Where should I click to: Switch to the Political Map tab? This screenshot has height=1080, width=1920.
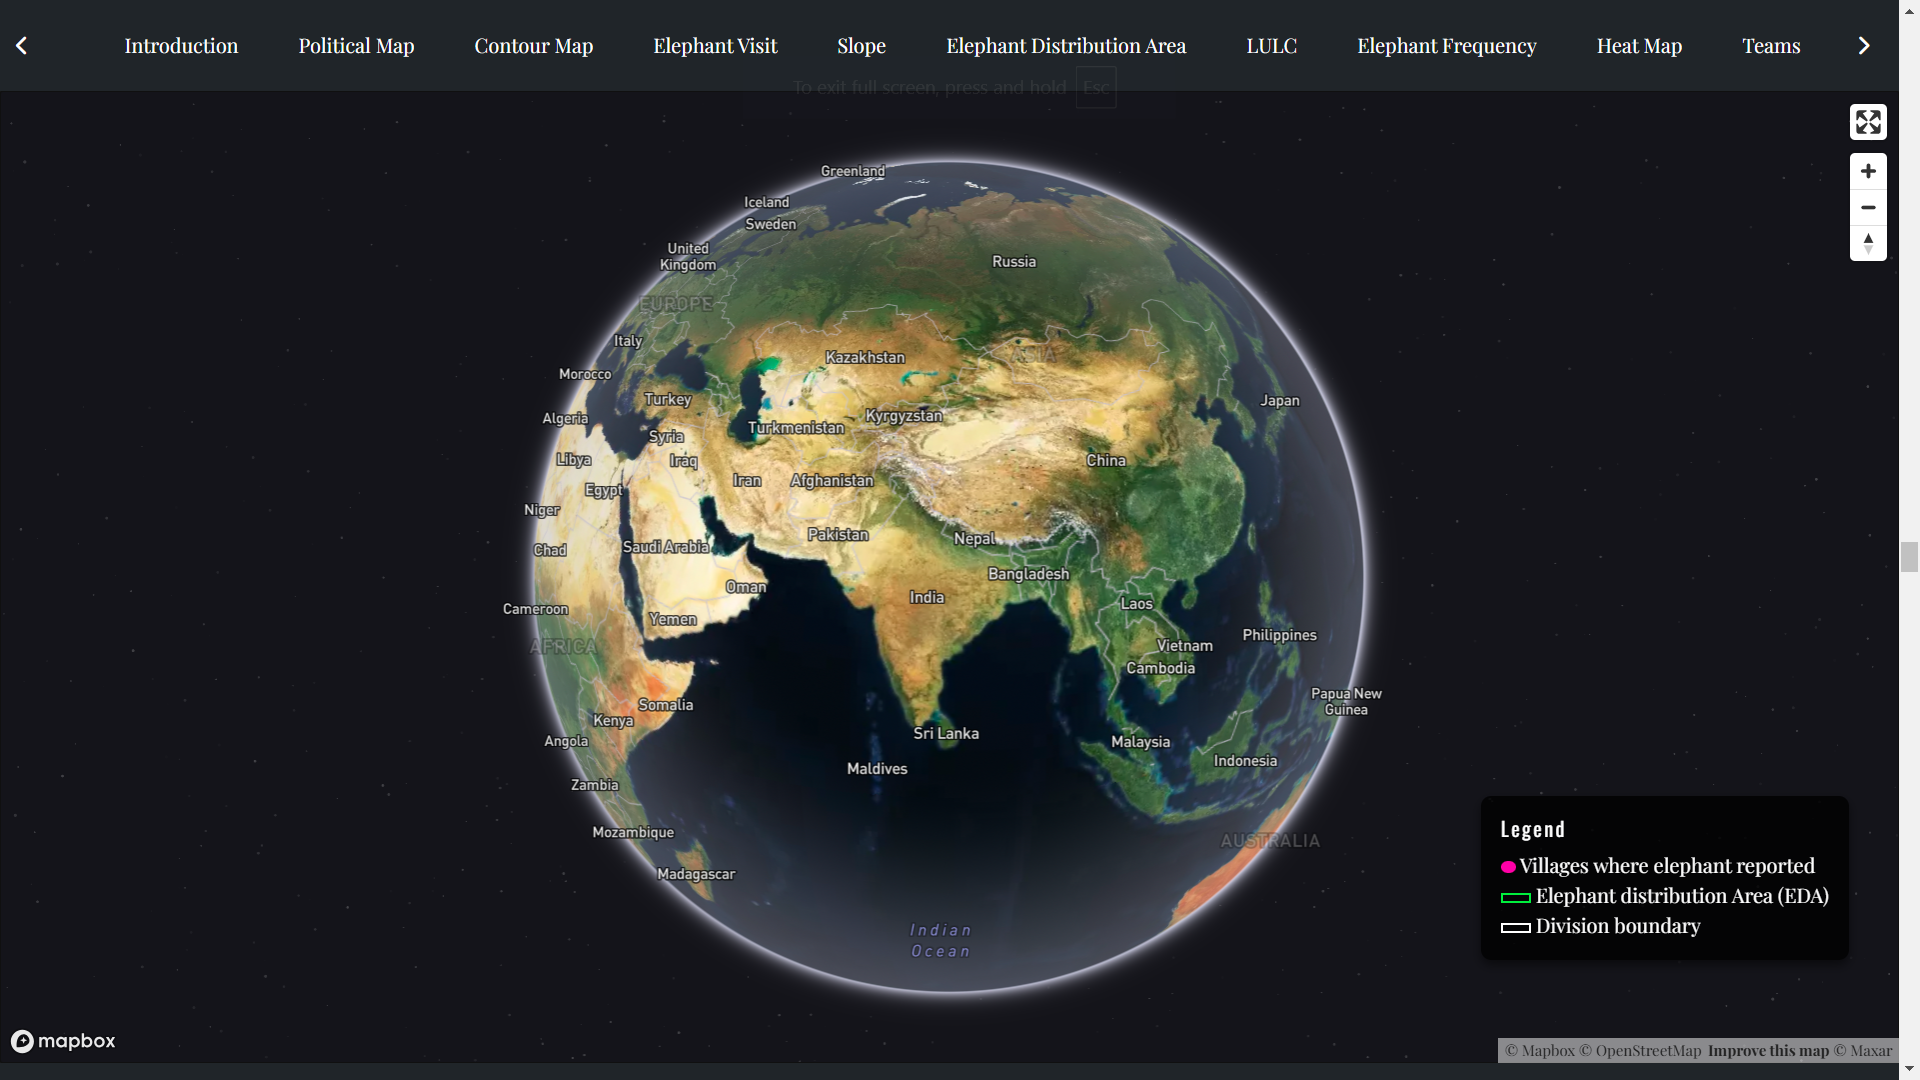tap(356, 46)
